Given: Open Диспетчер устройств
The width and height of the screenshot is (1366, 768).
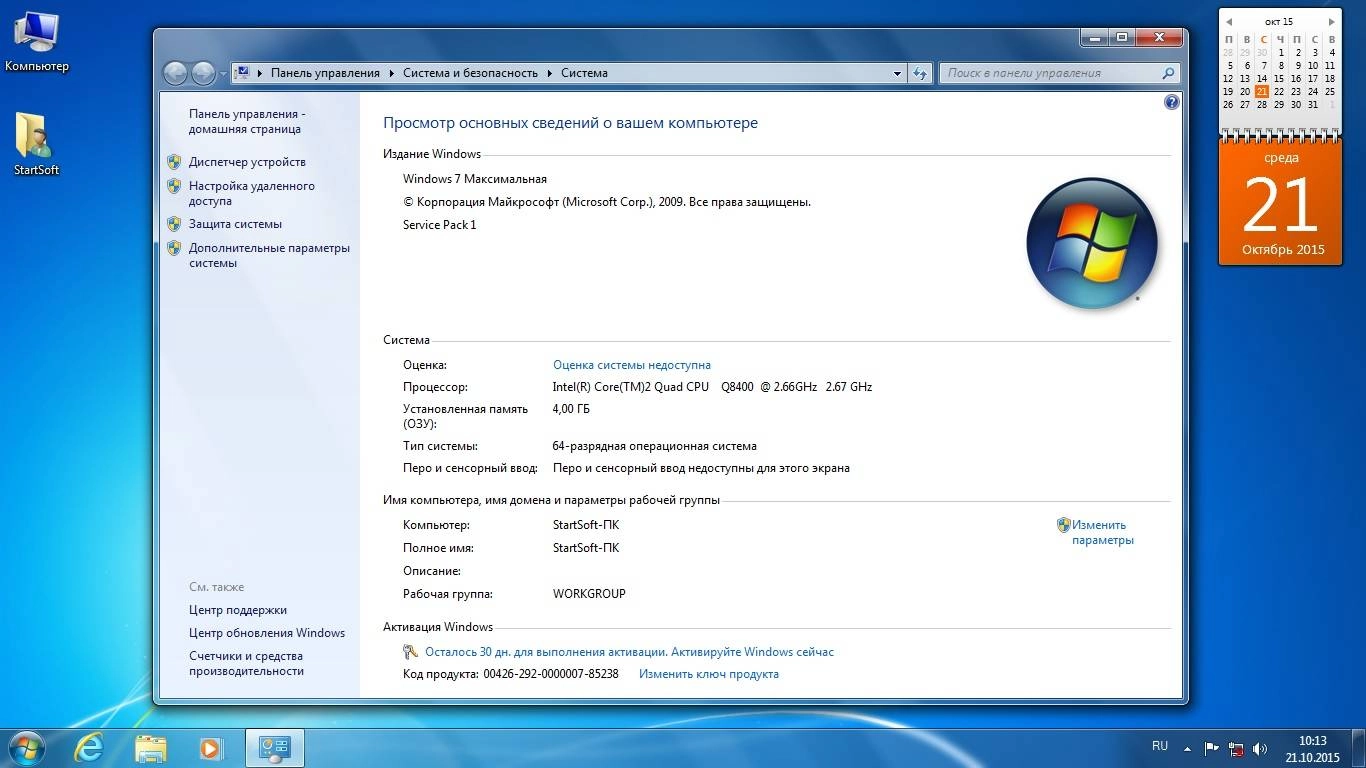Looking at the screenshot, I should pos(247,162).
